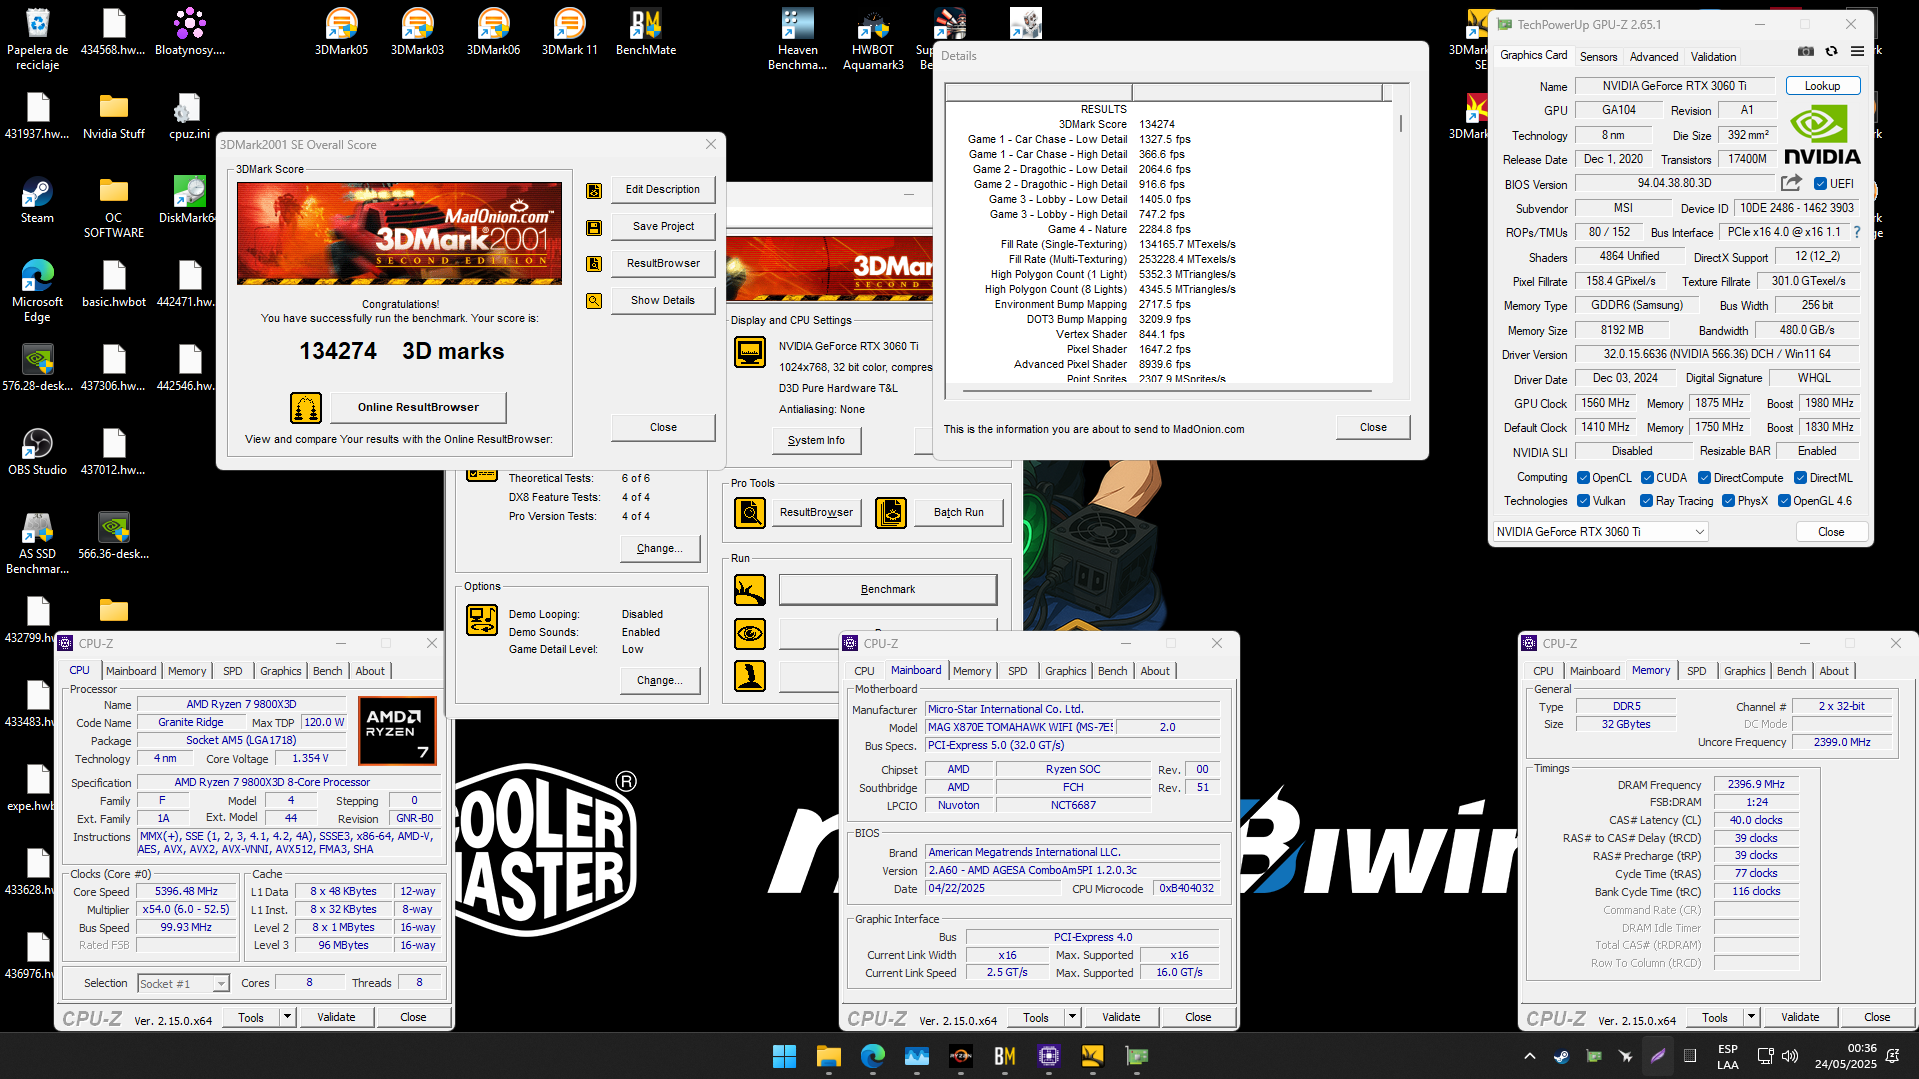This screenshot has width=1919, height=1079.
Task: Open the 3DMark06 desktop shortcut
Action: [x=493, y=32]
